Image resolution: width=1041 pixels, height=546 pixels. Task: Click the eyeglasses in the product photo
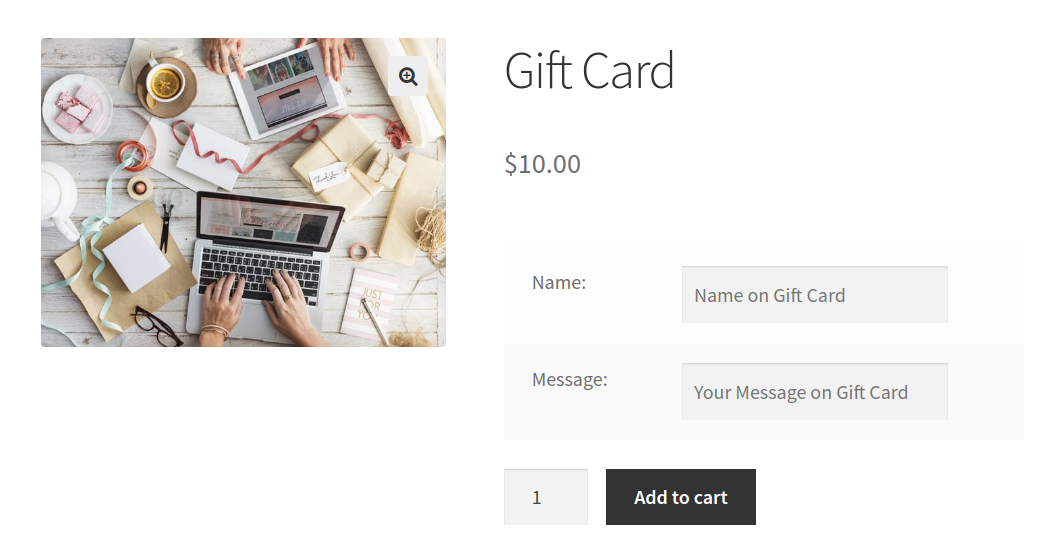[157, 325]
